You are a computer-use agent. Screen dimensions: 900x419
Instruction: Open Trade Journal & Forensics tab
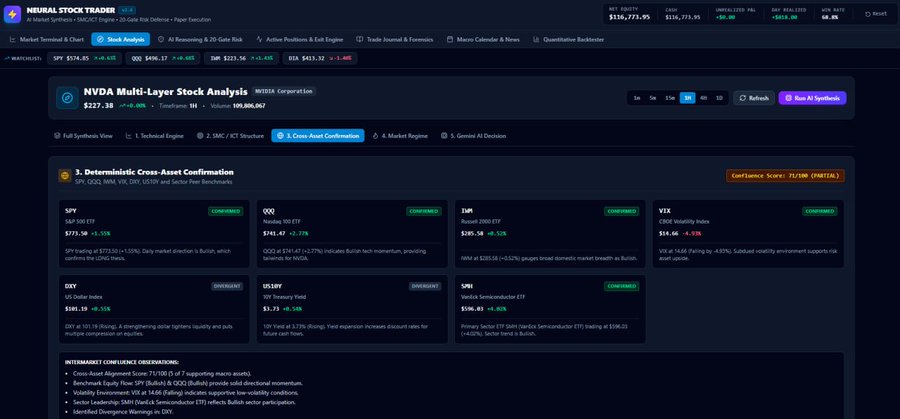pyautogui.click(x=394, y=40)
